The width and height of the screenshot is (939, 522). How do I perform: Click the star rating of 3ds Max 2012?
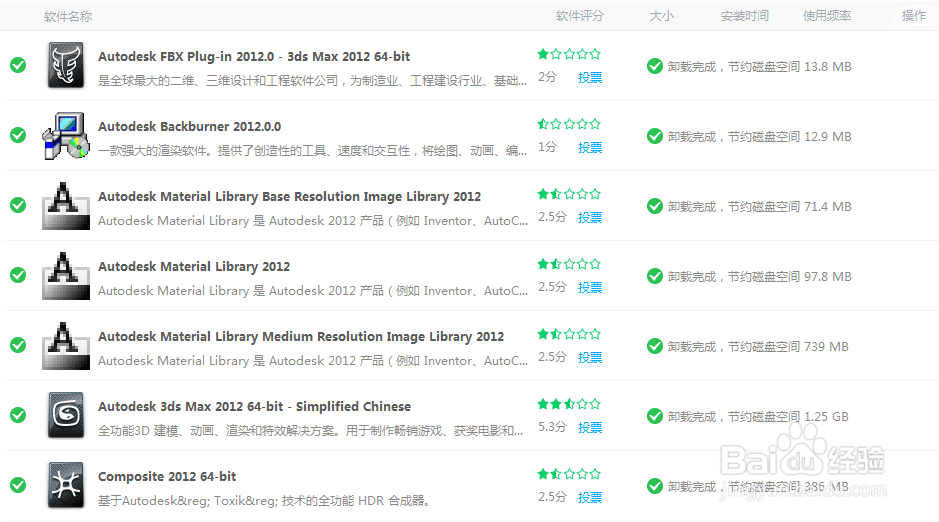point(569,404)
